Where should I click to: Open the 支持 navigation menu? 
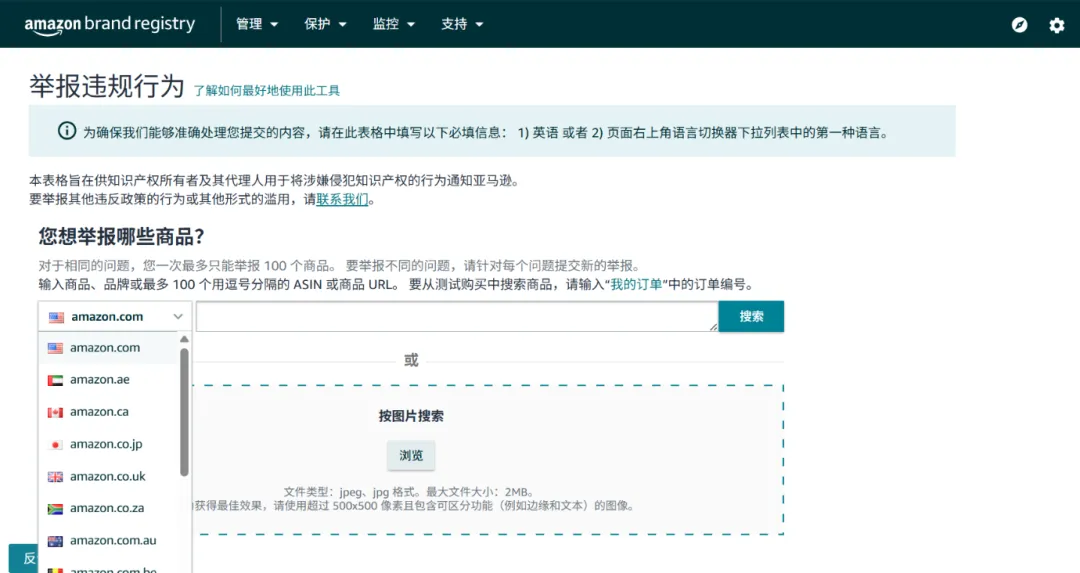pos(462,24)
